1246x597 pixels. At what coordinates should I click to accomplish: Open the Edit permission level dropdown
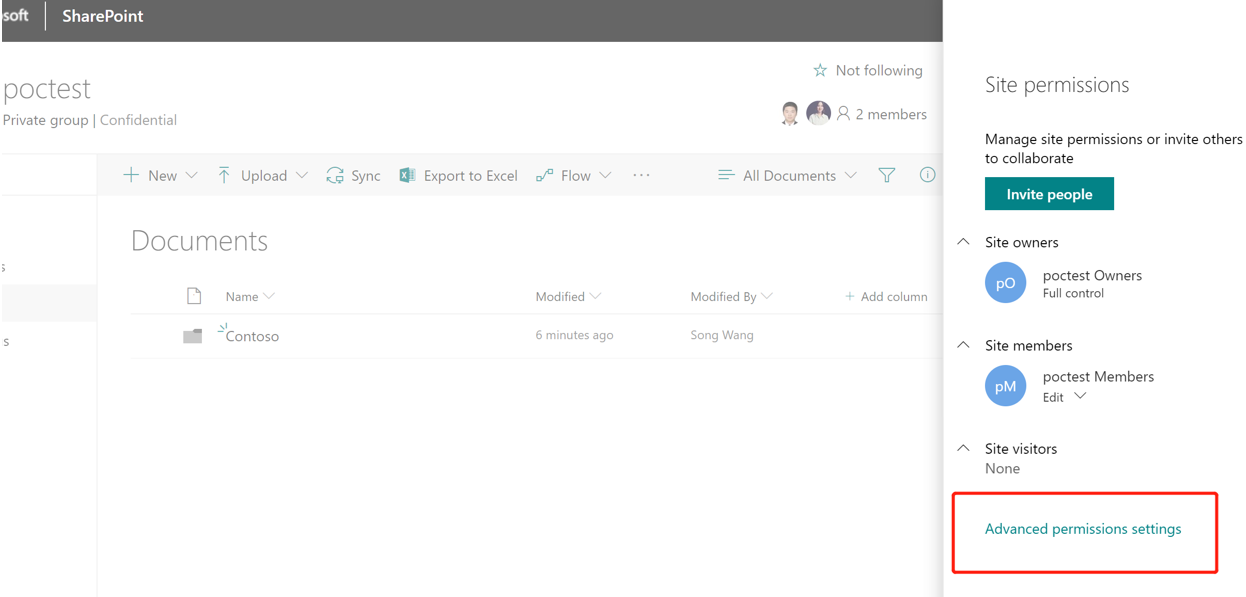tap(1064, 397)
